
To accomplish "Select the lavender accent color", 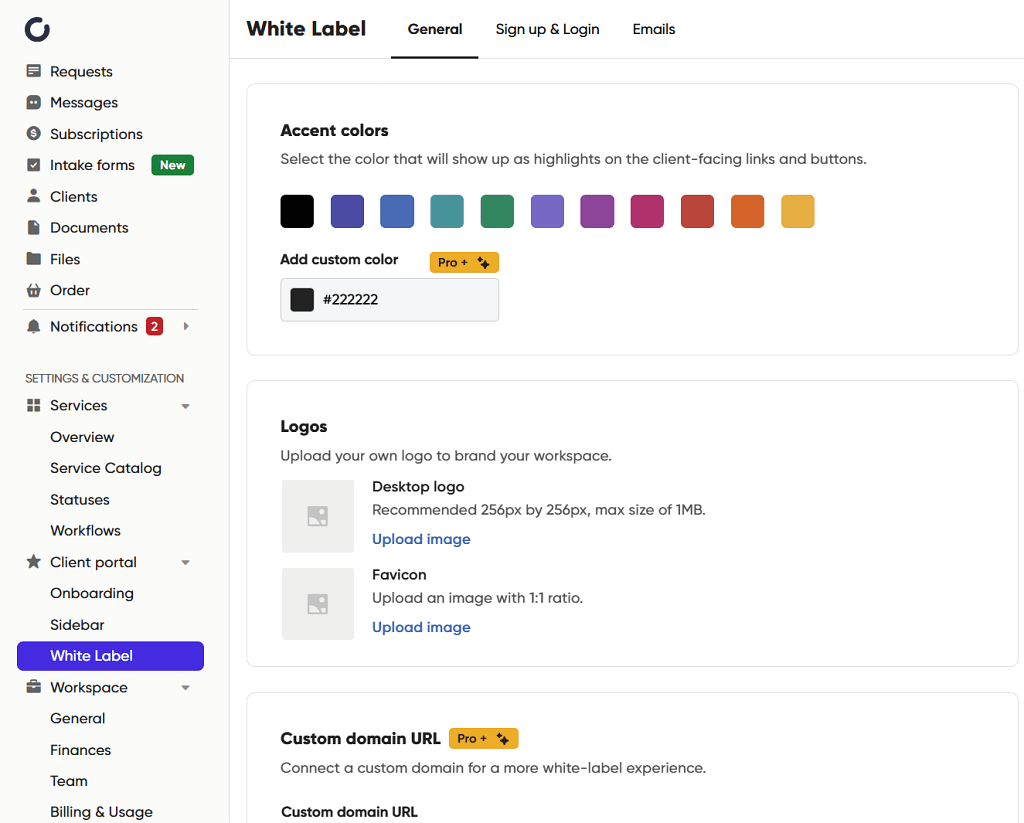I will click(547, 211).
